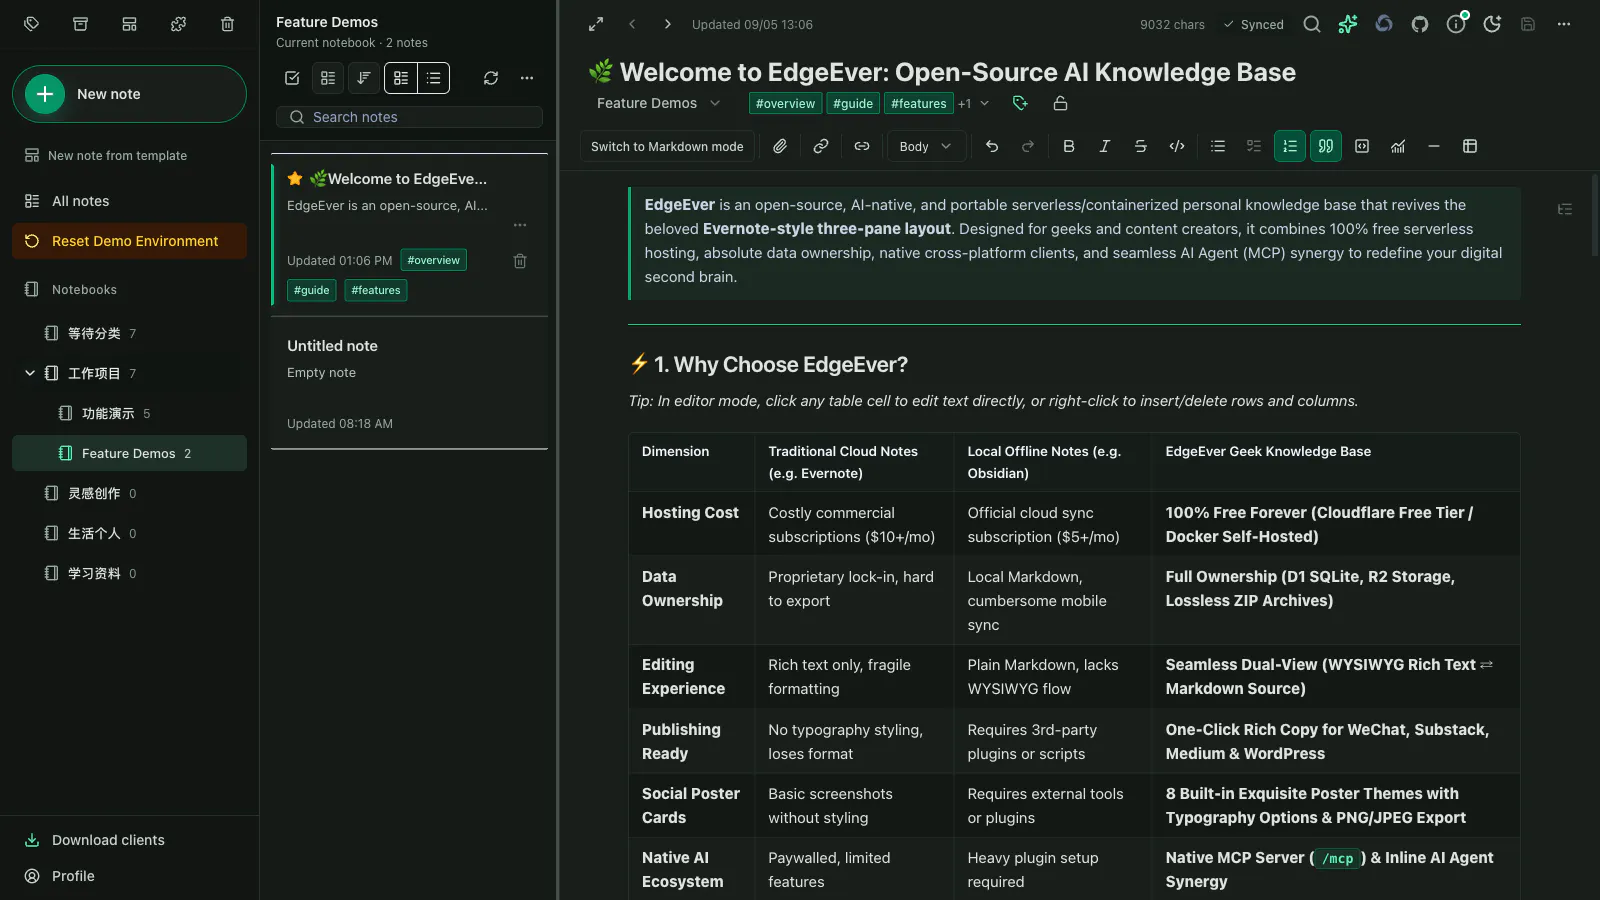Go forward to next note
This screenshot has height=900, width=1600.
(x=668, y=24)
